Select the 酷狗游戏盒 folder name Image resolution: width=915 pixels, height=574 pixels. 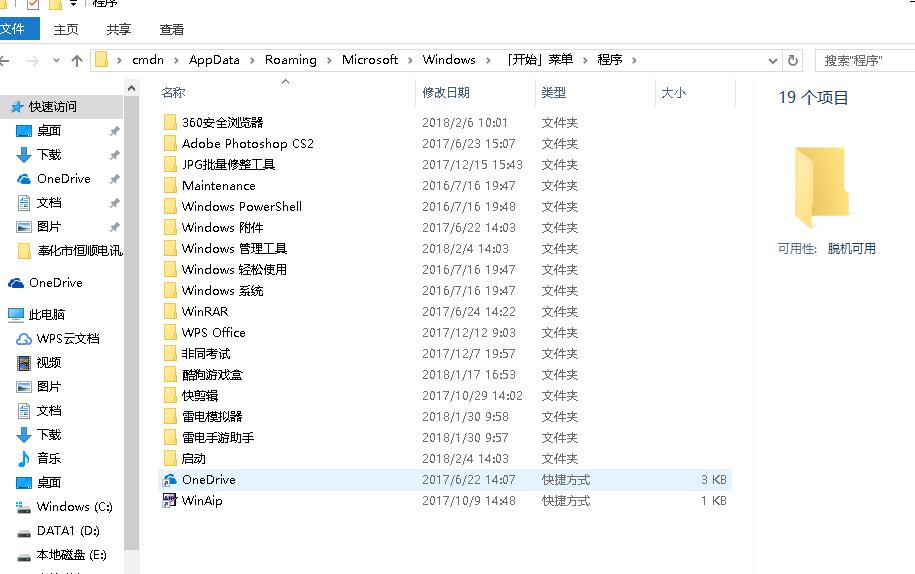(x=212, y=374)
